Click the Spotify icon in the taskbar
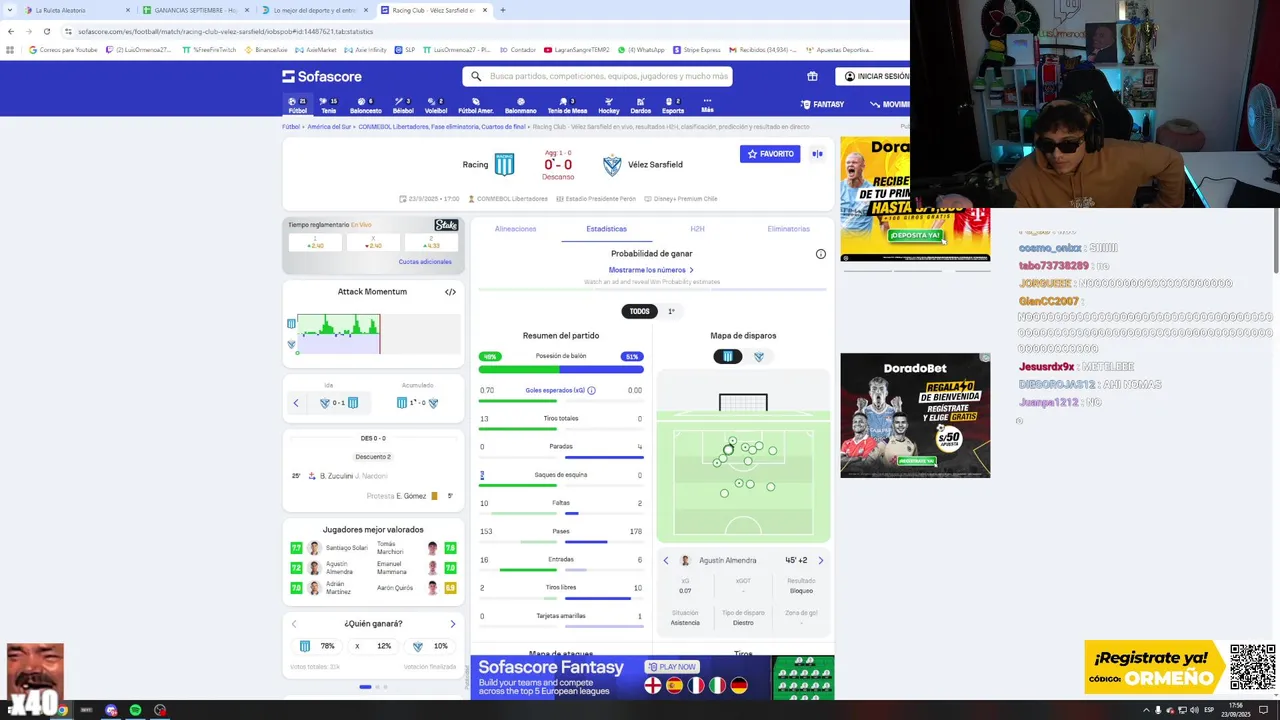1280x720 pixels. point(135,710)
